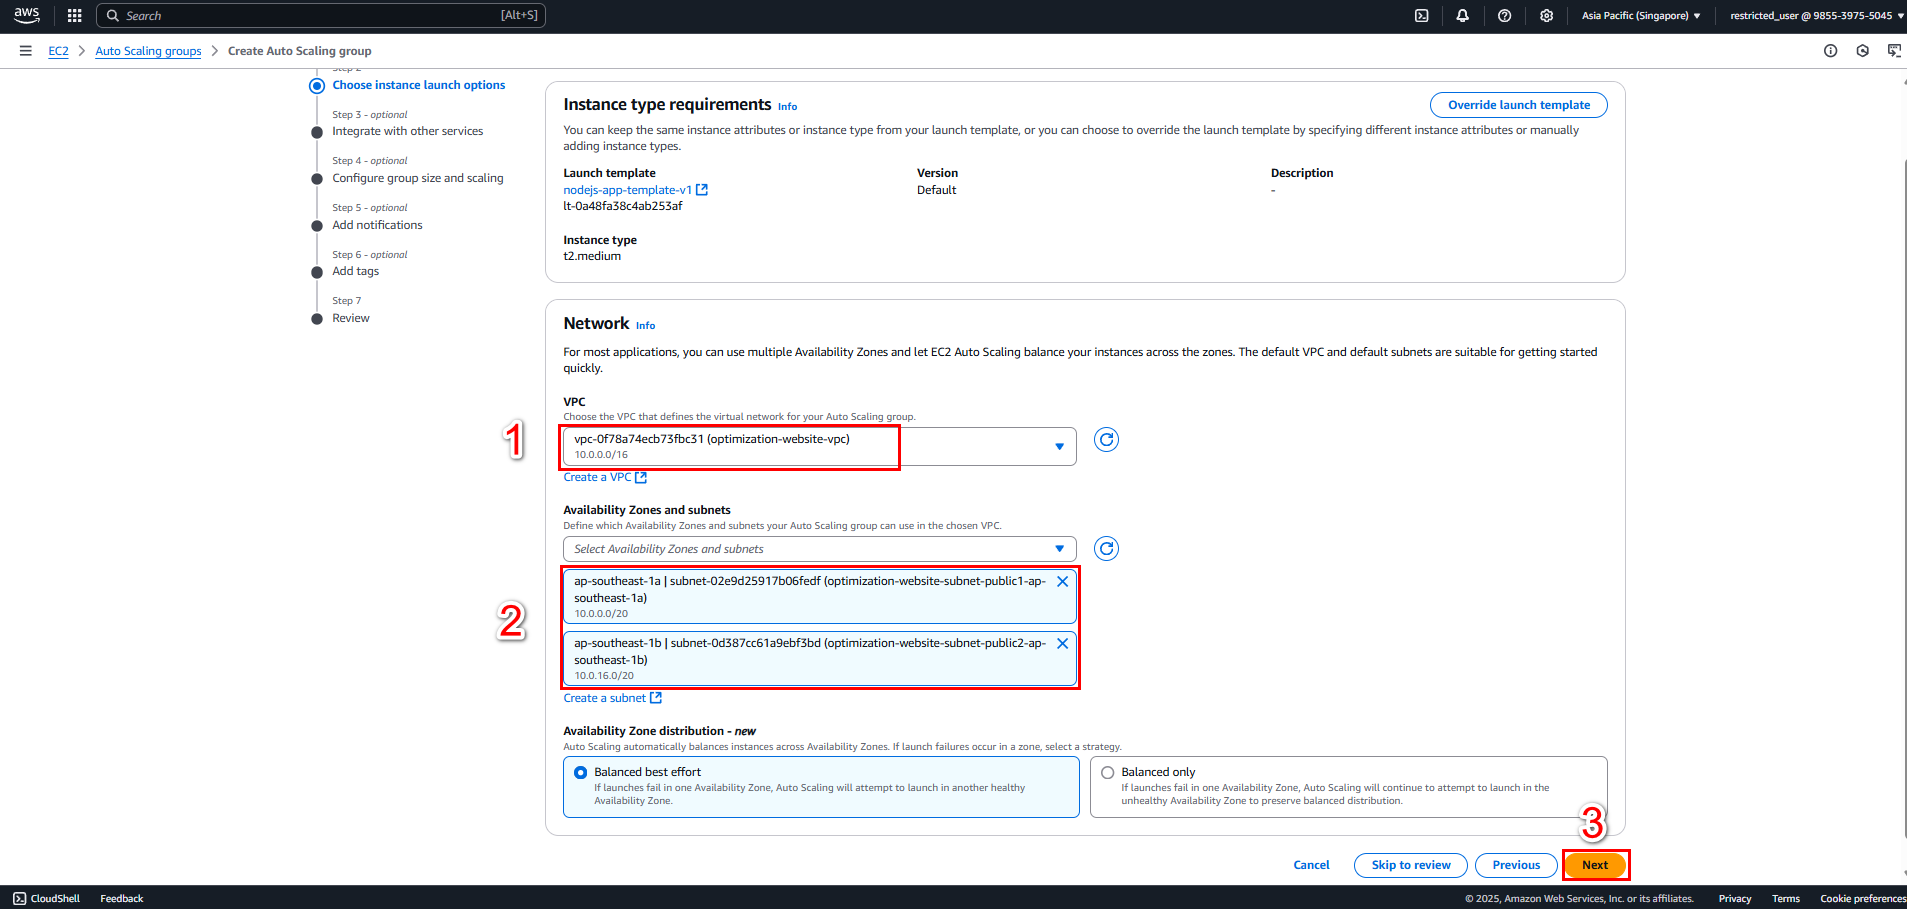
Task: Open the help question mark menu
Action: (x=1504, y=15)
